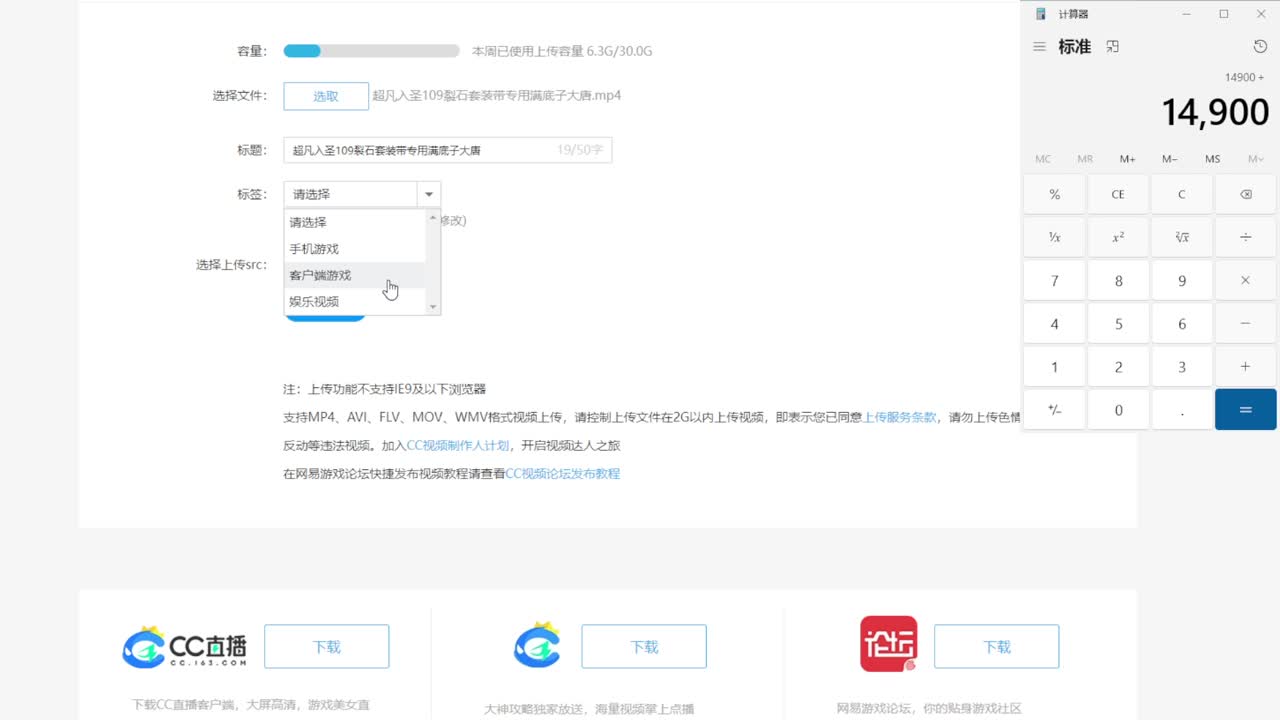The height and width of the screenshot is (720, 1280).
Task: Click the upload capacity progress bar
Action: (x=371, y=51)
